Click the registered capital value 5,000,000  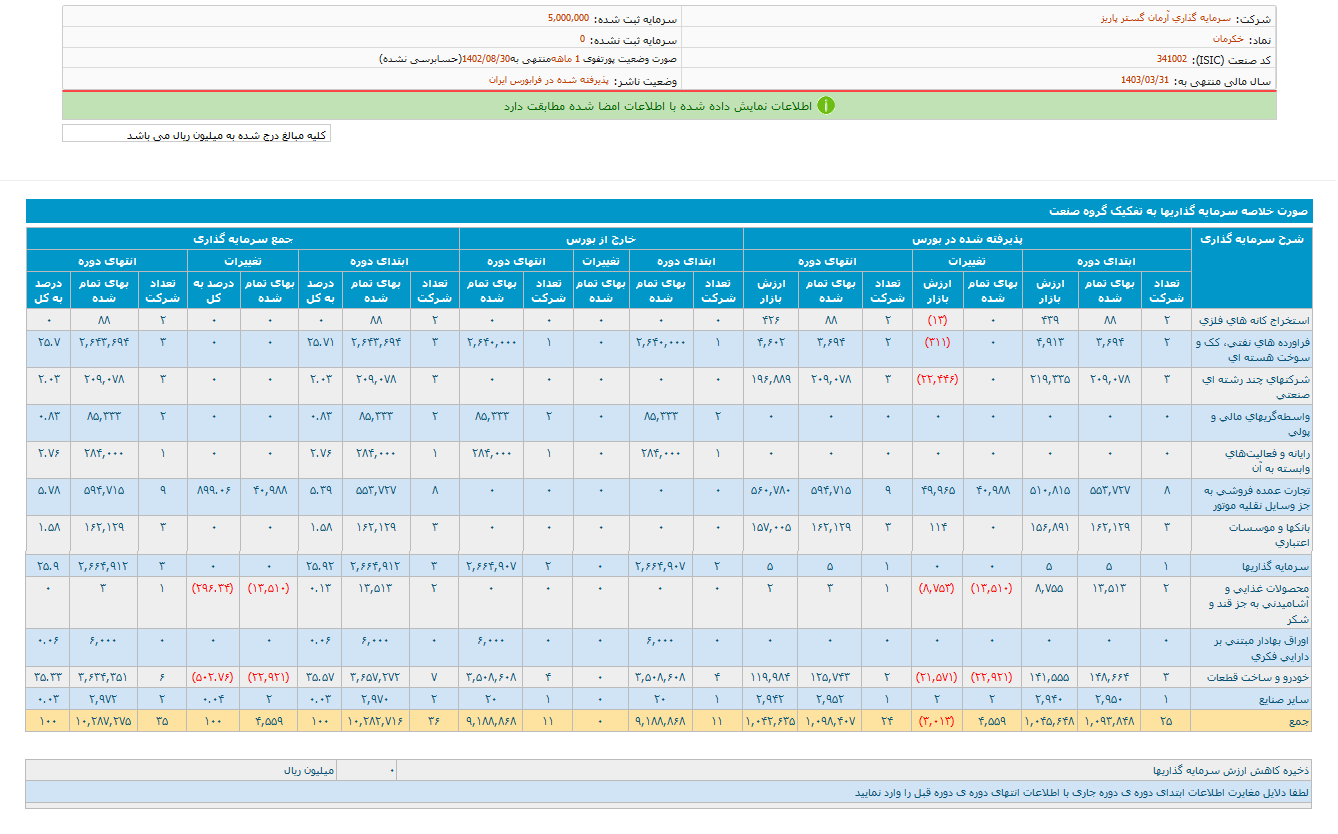[568, 18]
